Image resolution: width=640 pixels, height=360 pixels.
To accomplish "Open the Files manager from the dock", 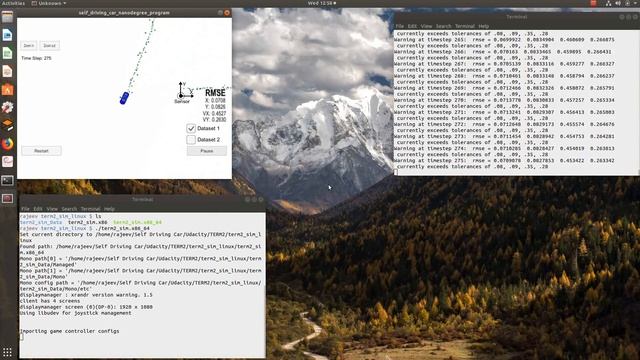I will coord(7,17).
